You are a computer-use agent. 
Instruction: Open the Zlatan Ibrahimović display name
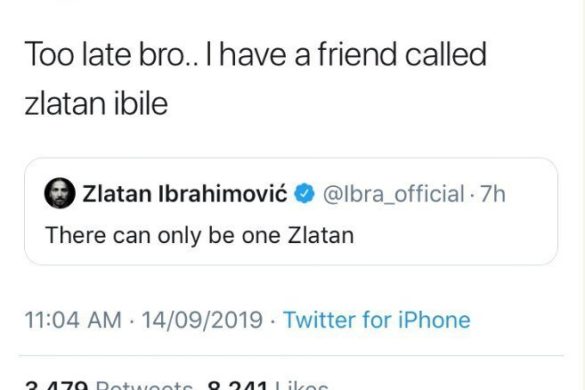coord(185,194)
